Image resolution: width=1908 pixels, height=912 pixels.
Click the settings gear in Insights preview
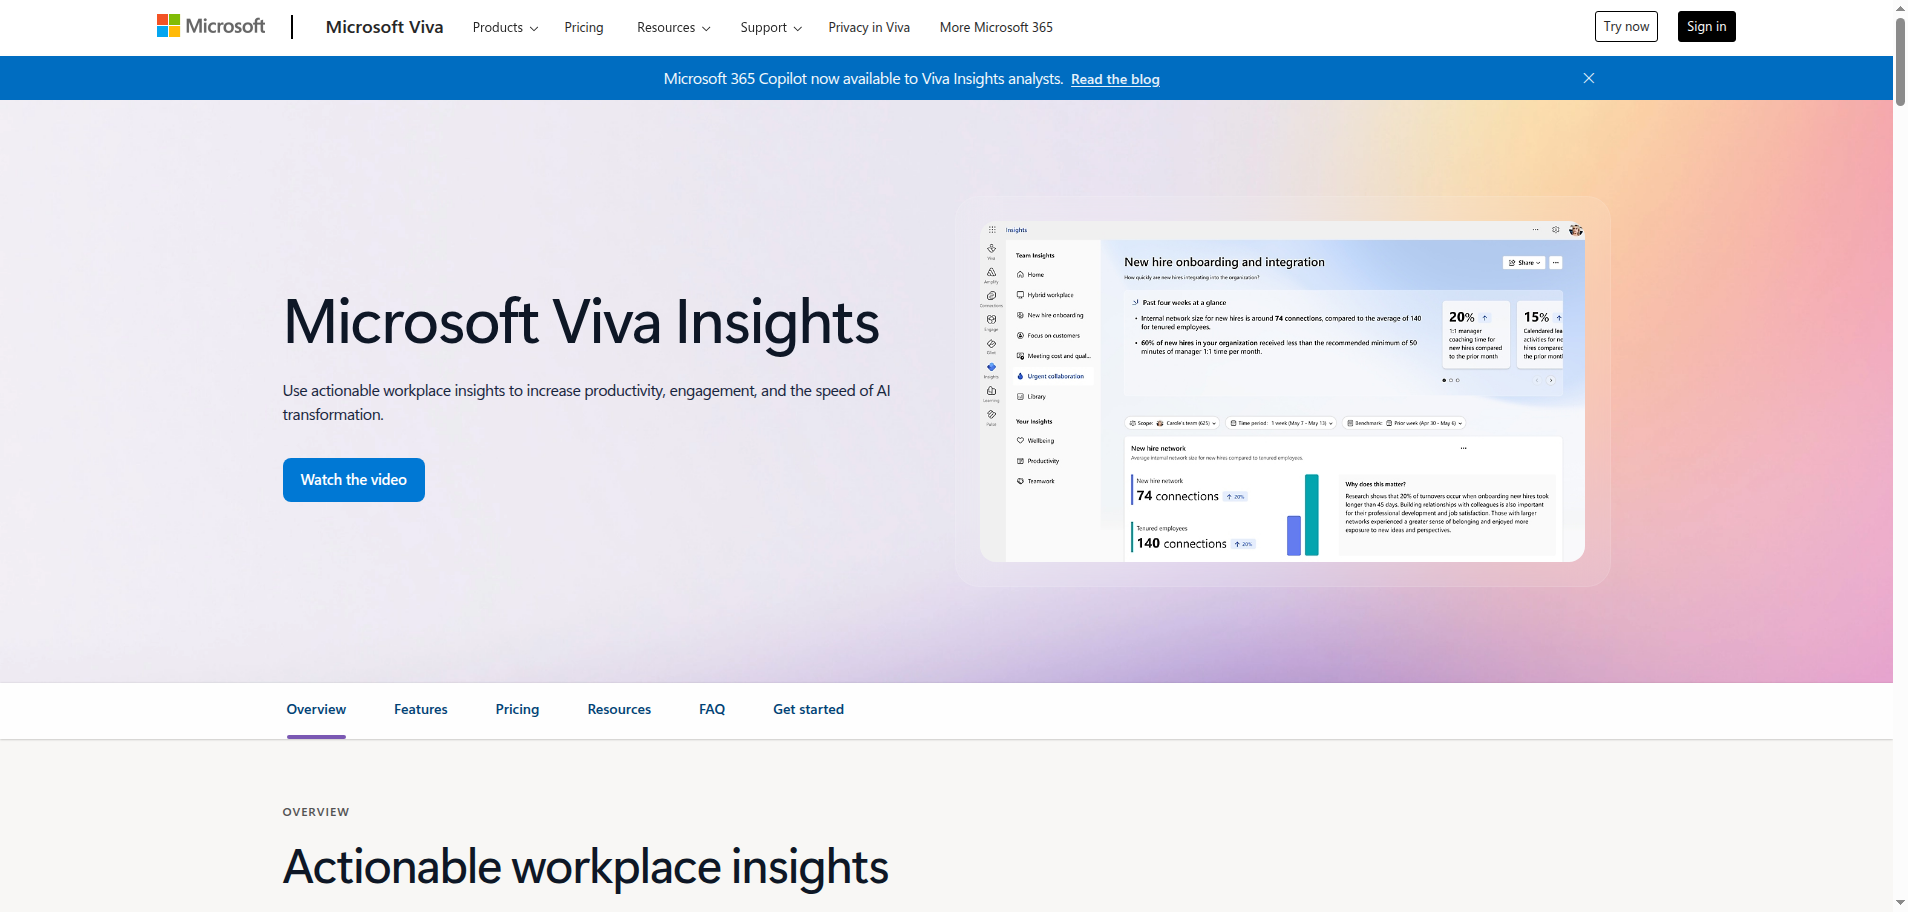click(1555, 230)
